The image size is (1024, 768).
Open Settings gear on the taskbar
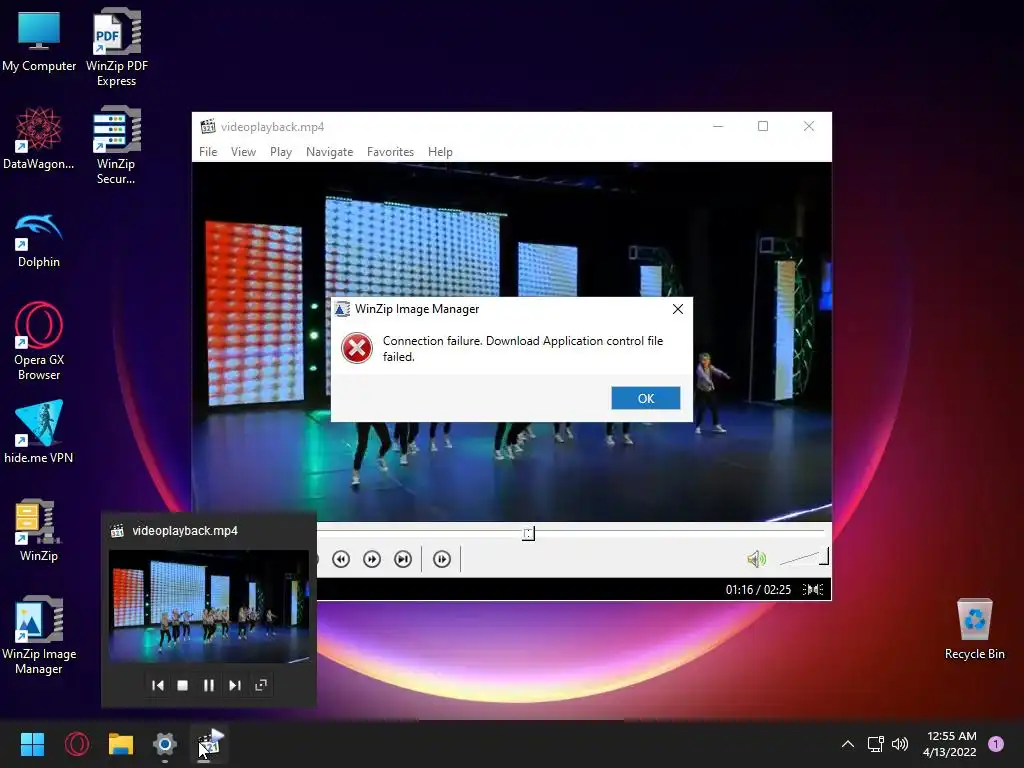(165, 744)
